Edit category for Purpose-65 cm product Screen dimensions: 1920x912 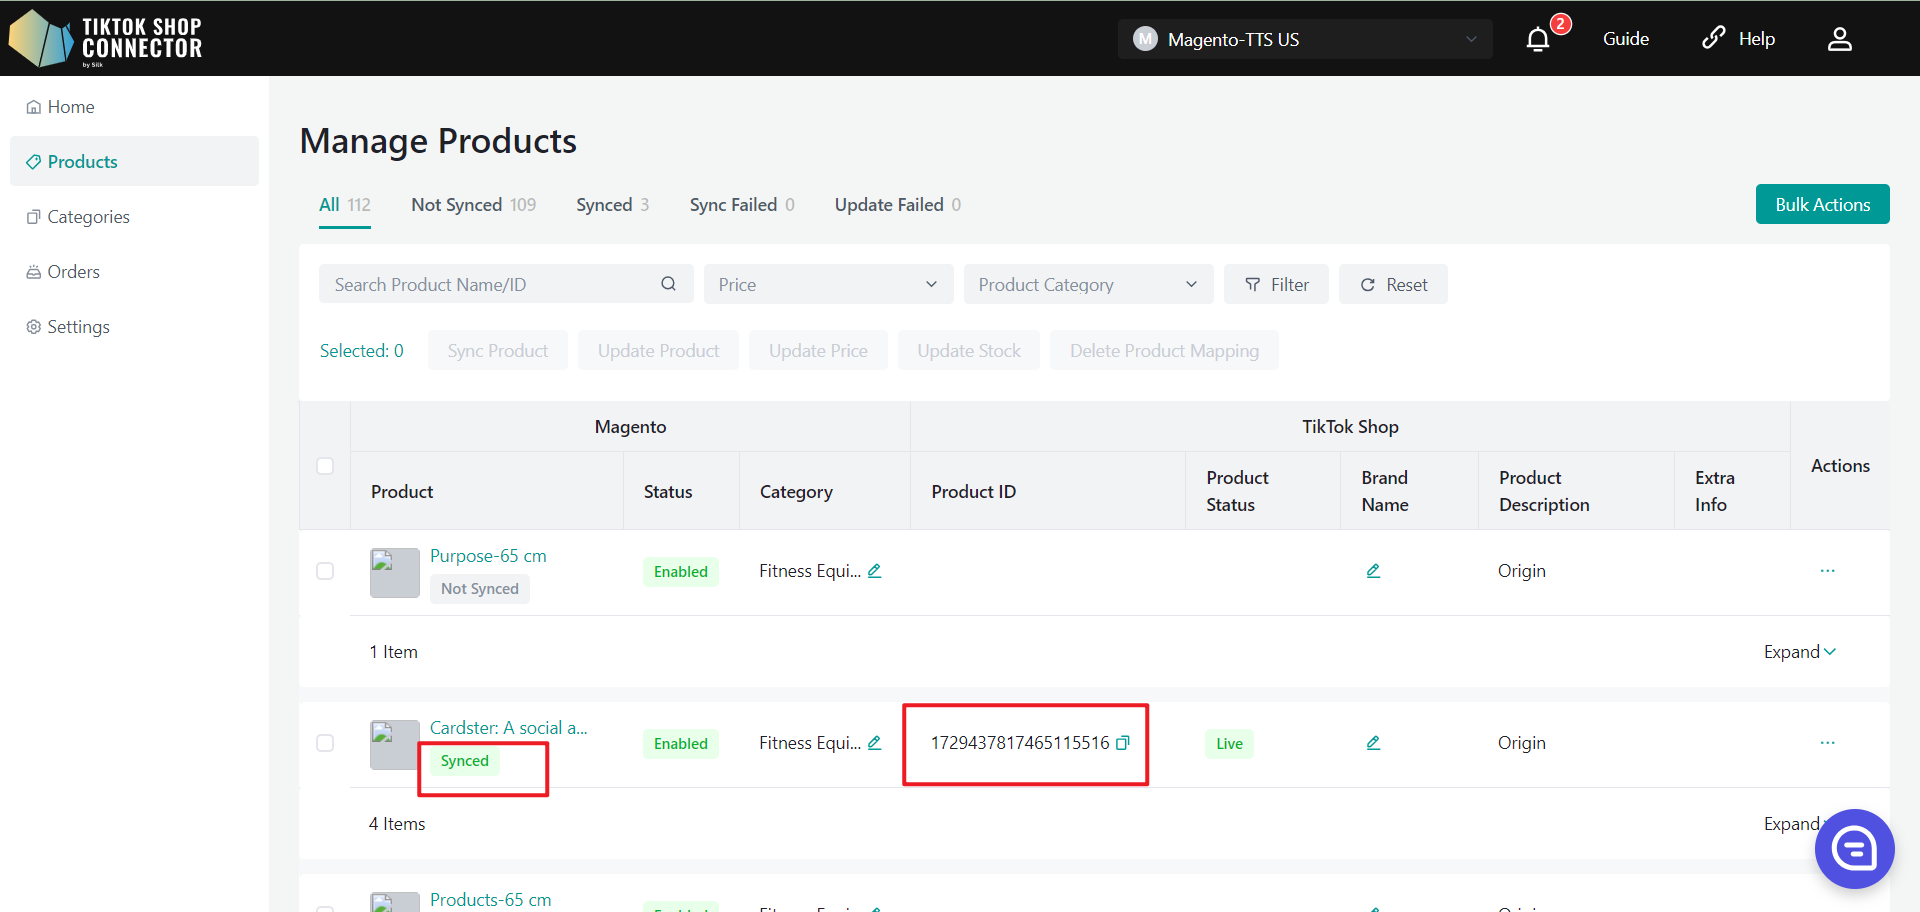point(874,571)
